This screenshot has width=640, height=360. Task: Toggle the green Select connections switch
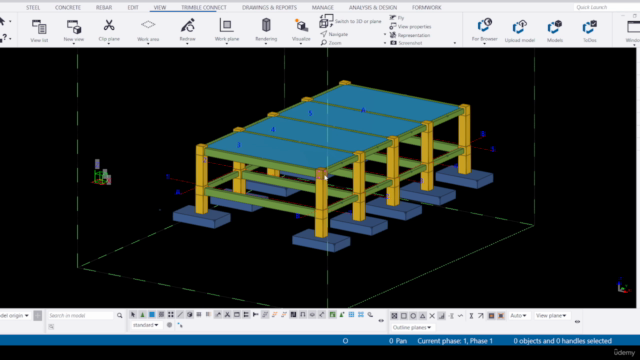pos(142,315)
